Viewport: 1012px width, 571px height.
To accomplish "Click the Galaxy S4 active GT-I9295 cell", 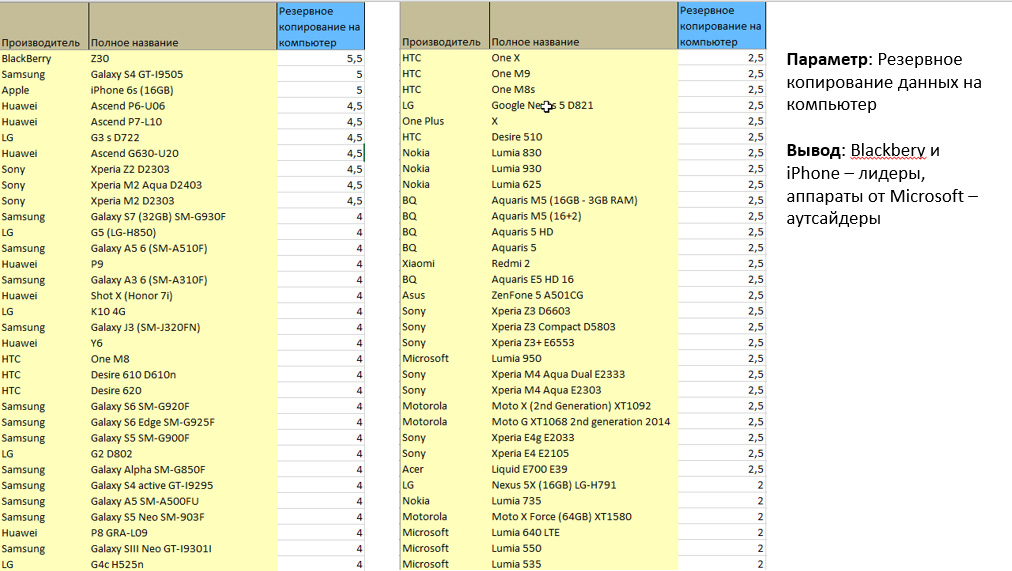I will [183, 485].
